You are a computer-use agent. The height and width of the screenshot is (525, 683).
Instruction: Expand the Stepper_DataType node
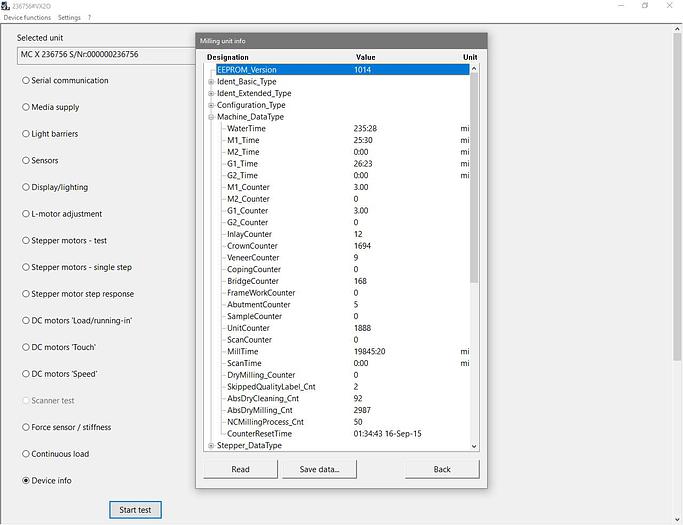pos(211,446)
